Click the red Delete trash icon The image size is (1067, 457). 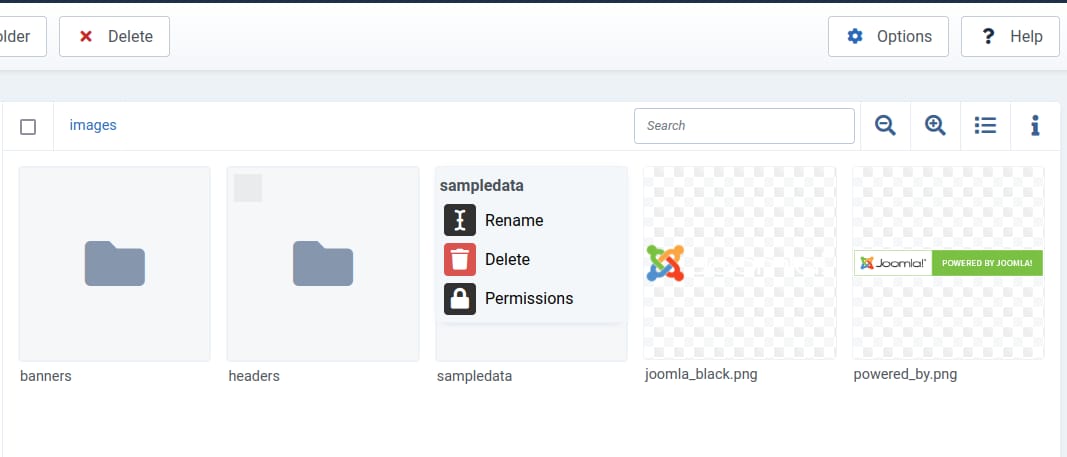pyautogui.click(x=460, y=259)
